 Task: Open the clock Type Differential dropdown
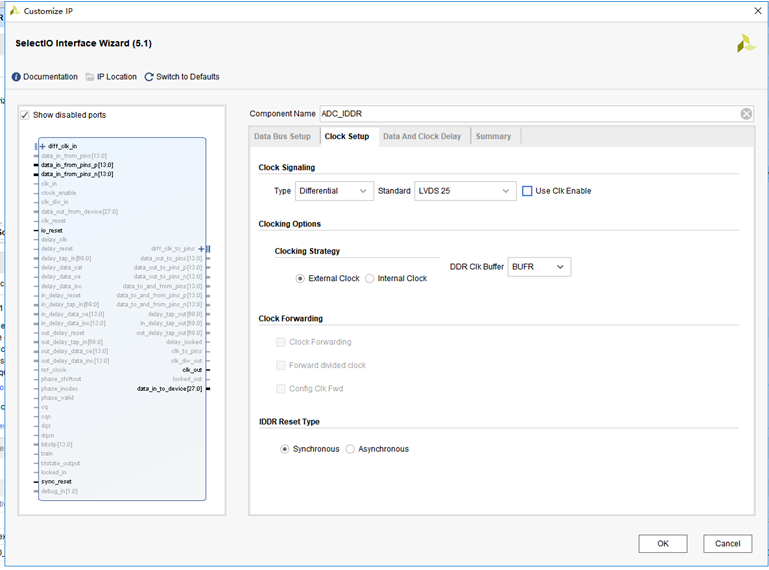[333, 191]
